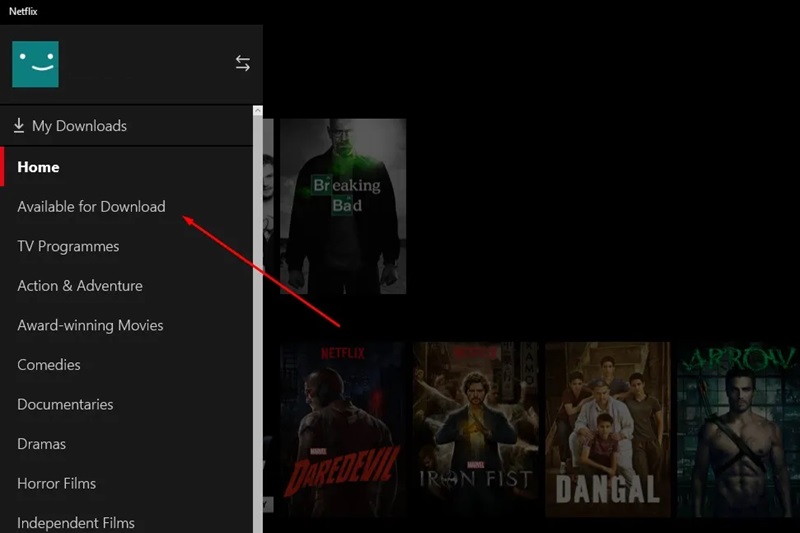Click the sidebar vertical scrollbar track
This screenshot has height=533, width=800.
(258, 324)
